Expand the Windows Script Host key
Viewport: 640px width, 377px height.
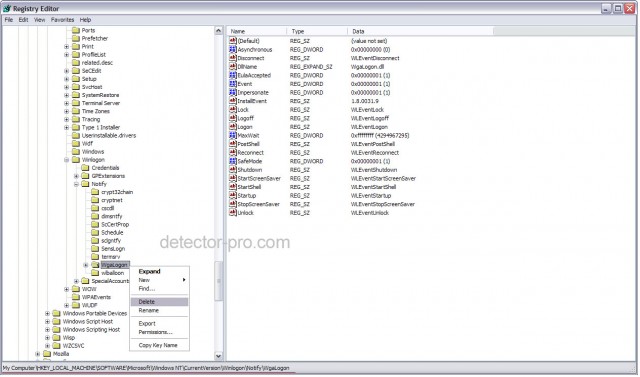47,322
